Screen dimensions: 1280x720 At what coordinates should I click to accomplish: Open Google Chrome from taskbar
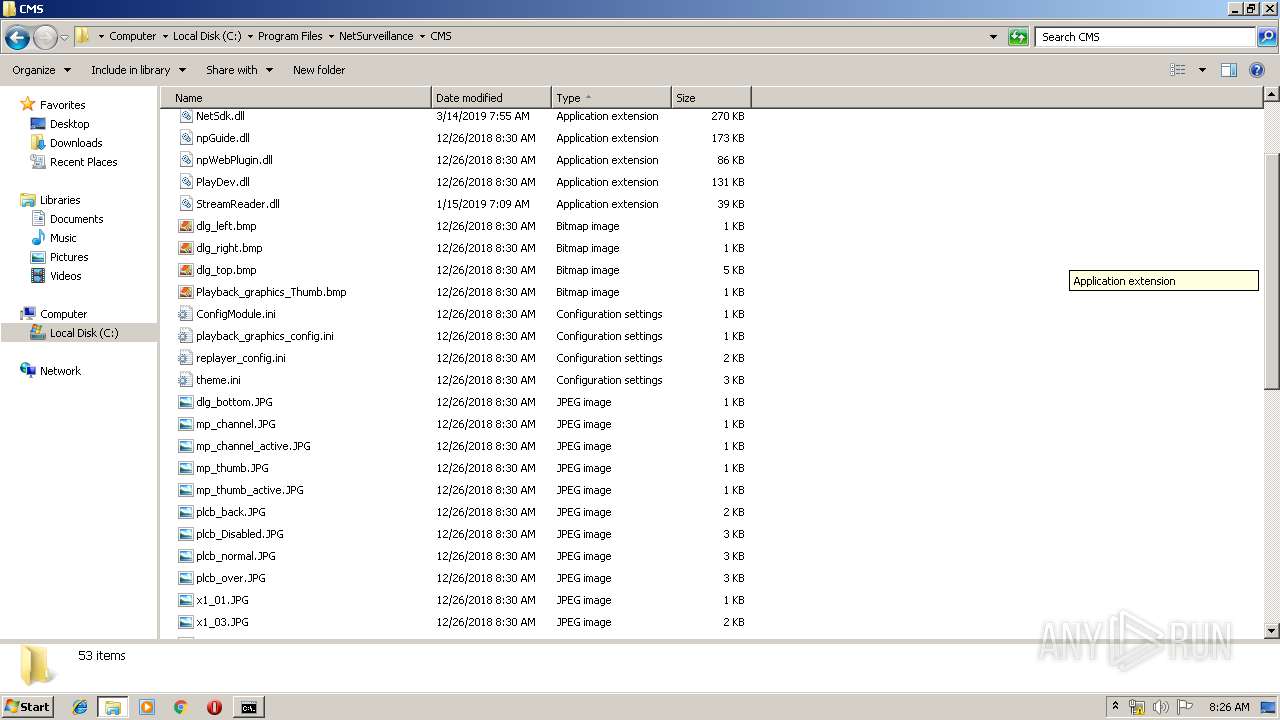point(181,707)
